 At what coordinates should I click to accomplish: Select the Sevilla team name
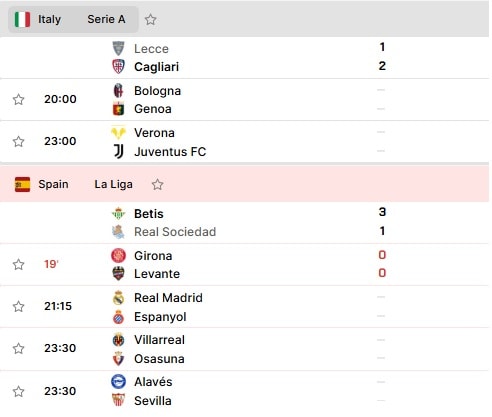[x=153, y=401]
